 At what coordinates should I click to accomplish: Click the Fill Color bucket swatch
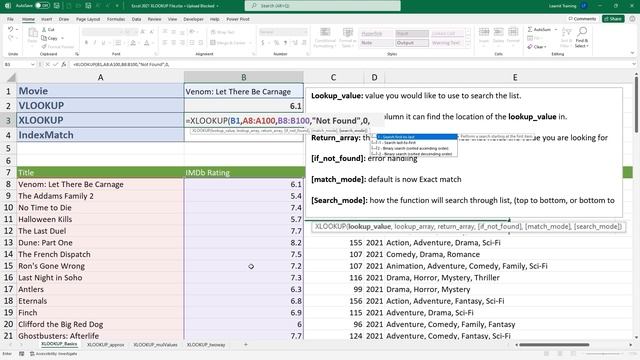[x=132, y=43]
